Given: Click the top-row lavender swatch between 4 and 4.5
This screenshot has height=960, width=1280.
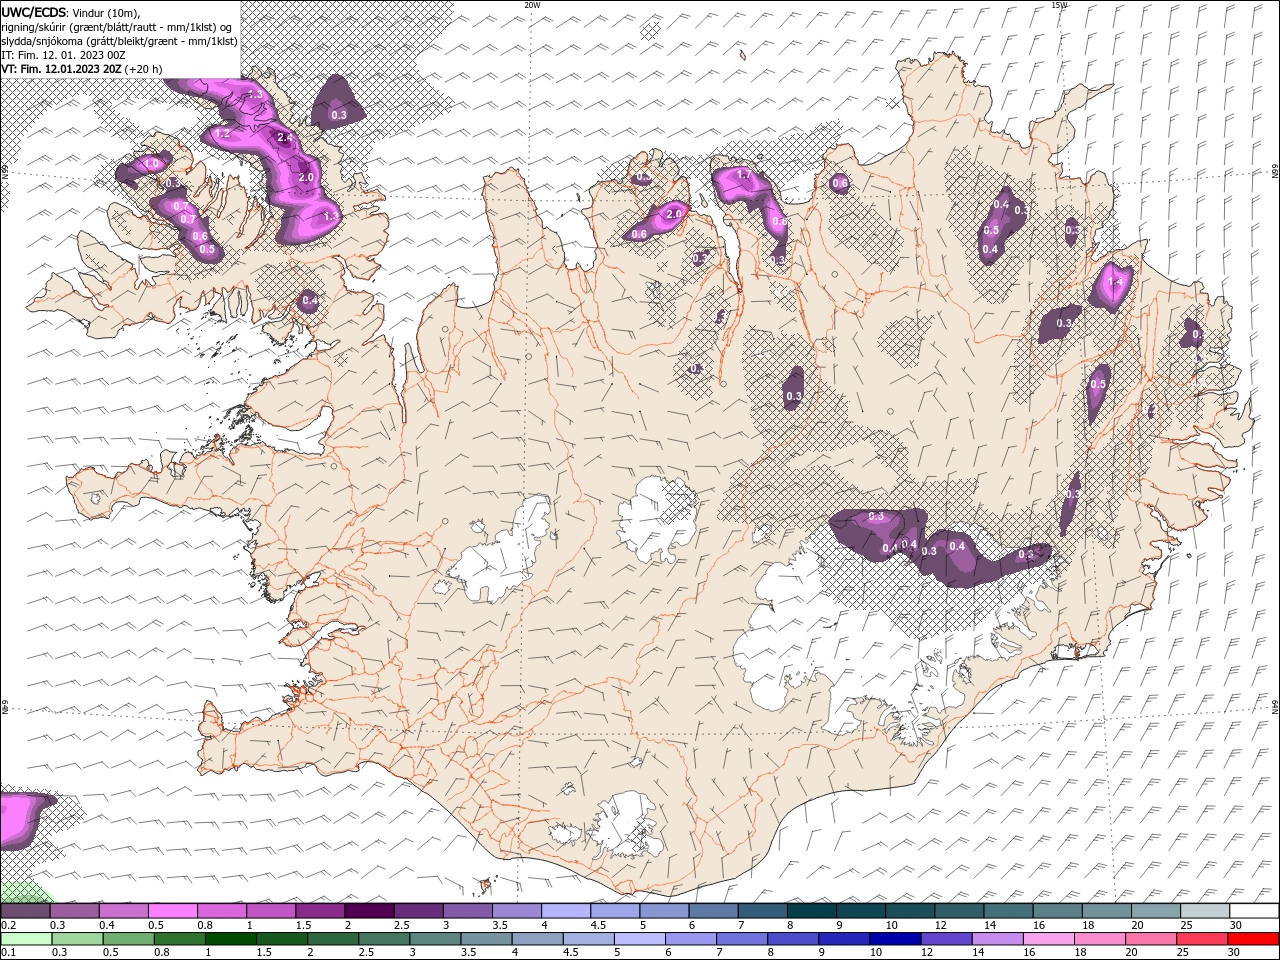Looking at the screenshot, I should coord(566,911).
